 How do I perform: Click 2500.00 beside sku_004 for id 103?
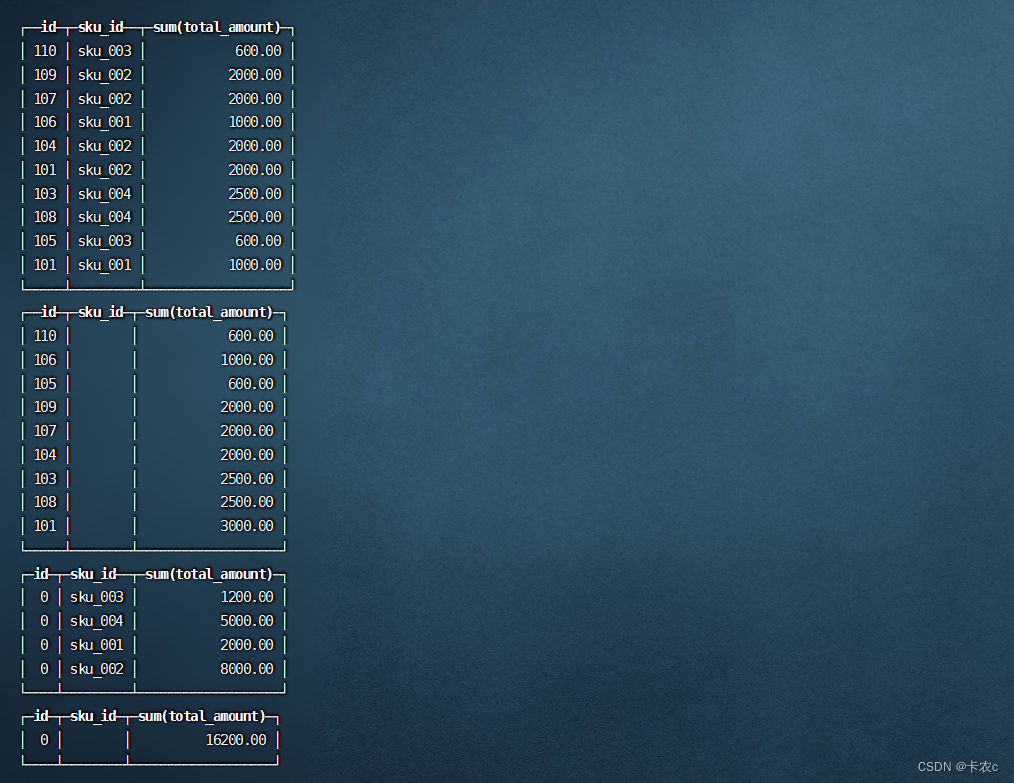pos(255,194)
